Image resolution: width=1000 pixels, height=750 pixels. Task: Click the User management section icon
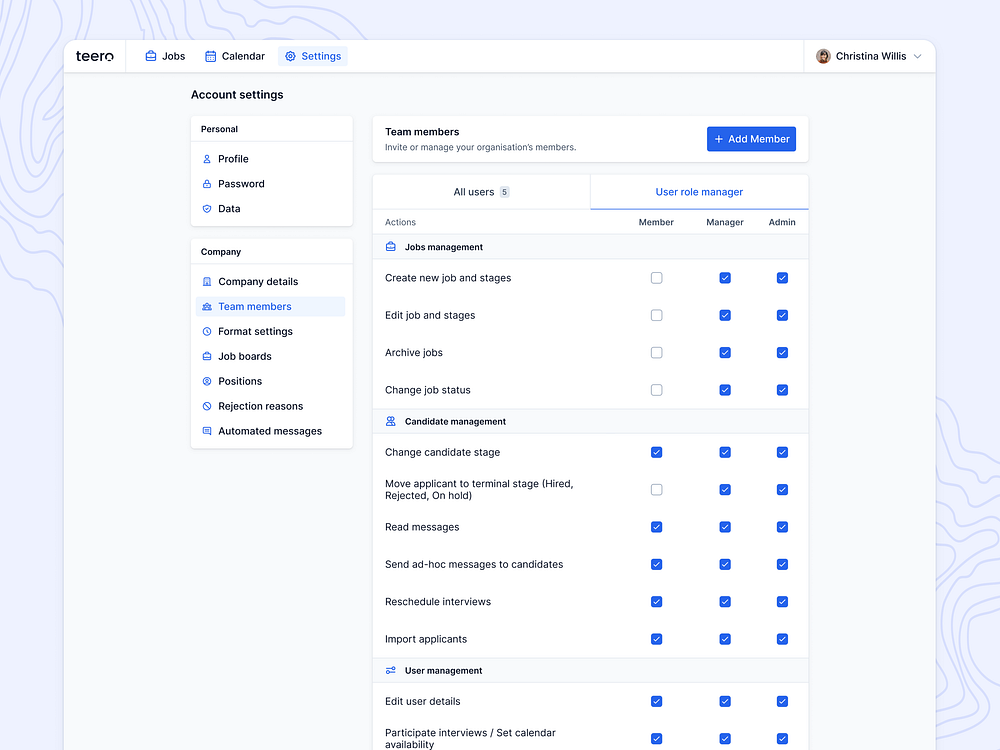[391, 670]
